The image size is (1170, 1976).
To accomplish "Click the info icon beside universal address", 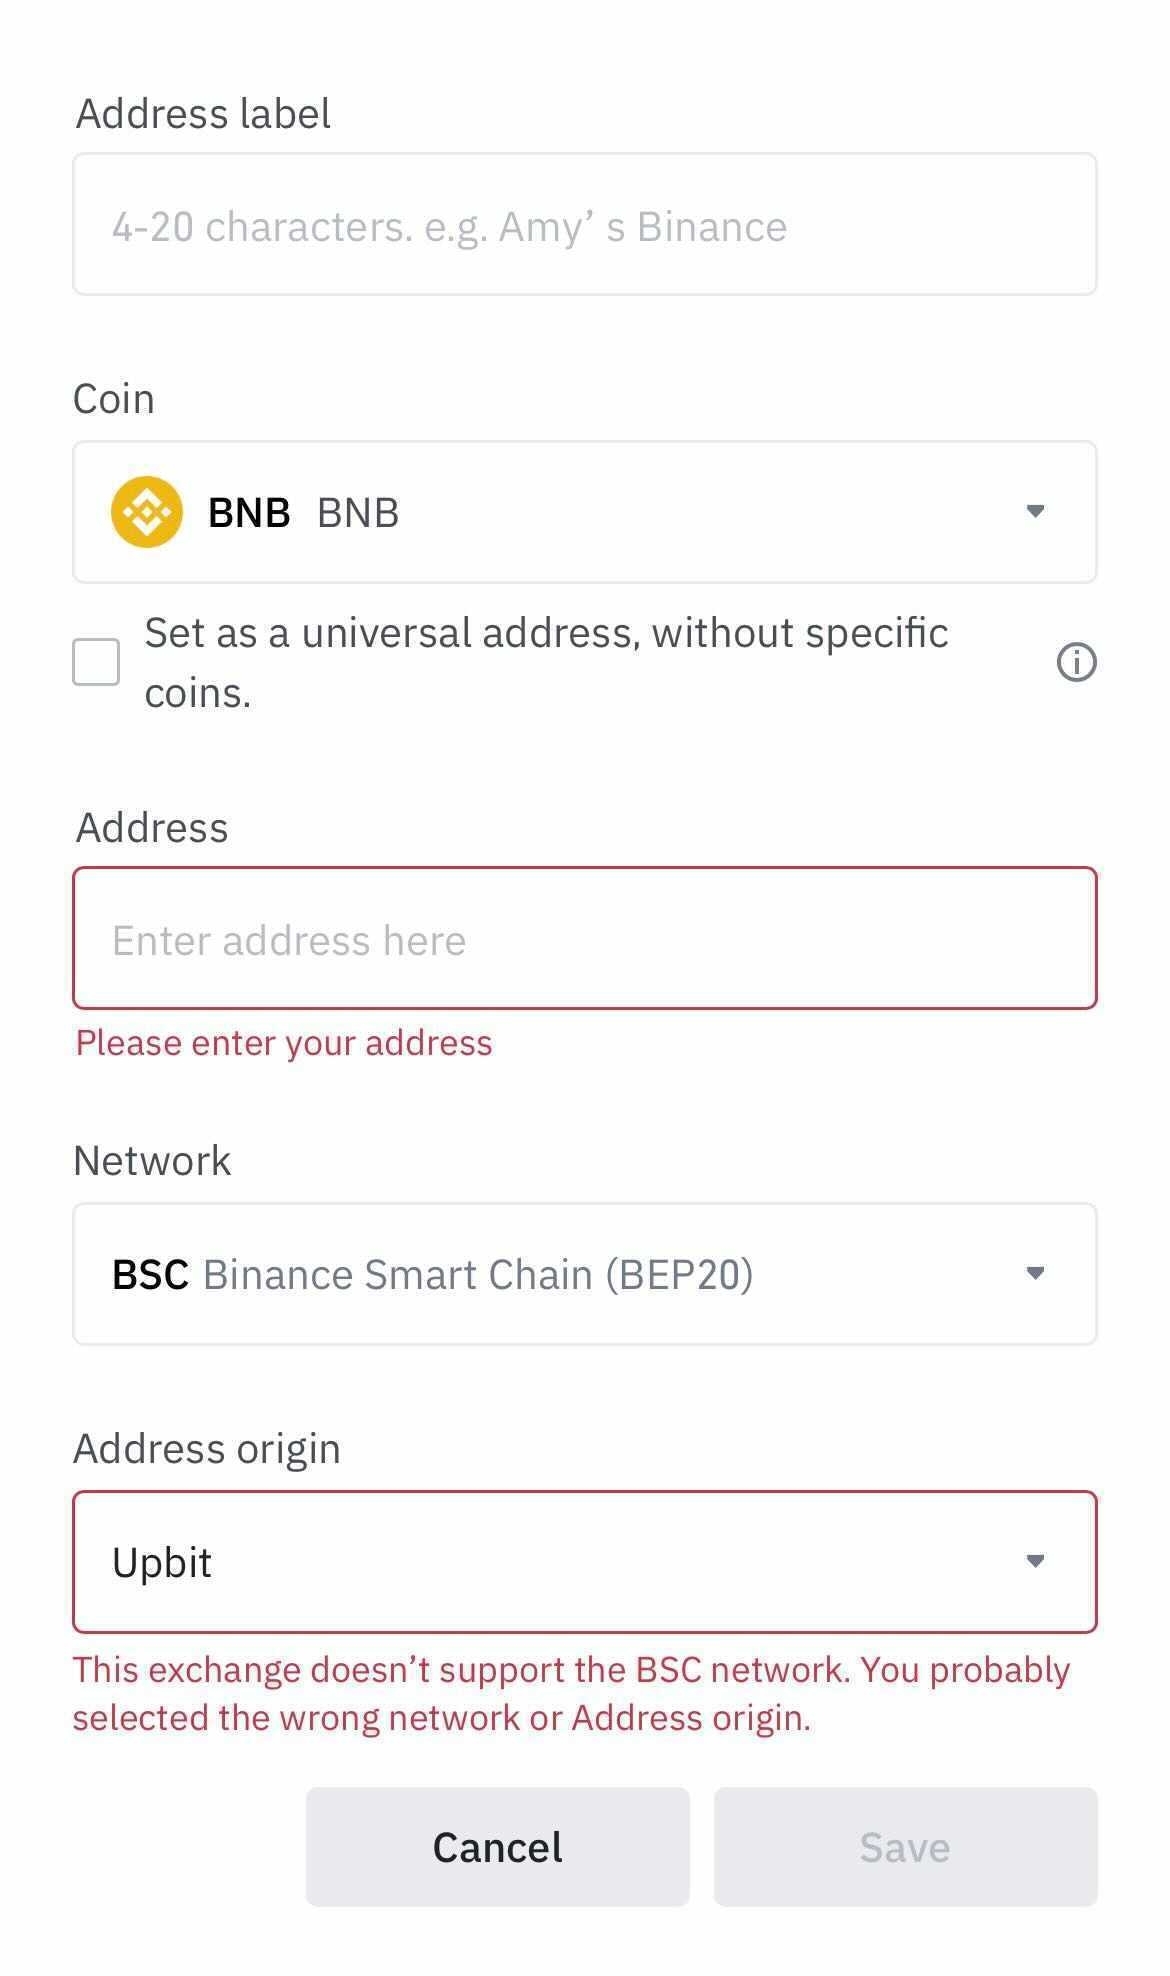I will click(x=1076, y=662).
